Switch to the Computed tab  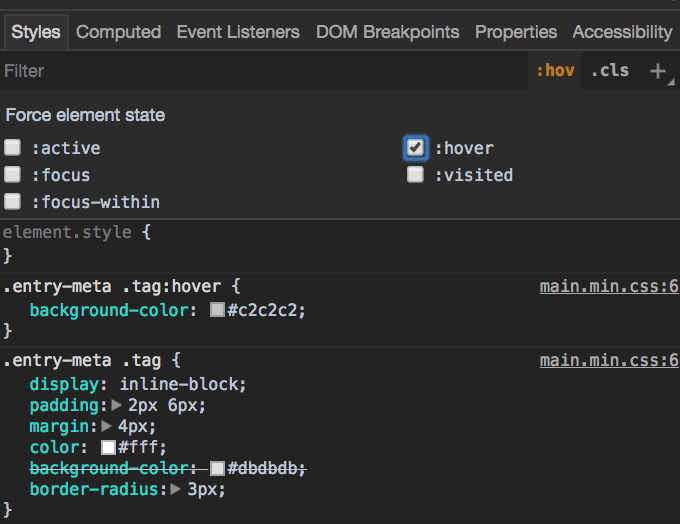(x=118, y=32)
